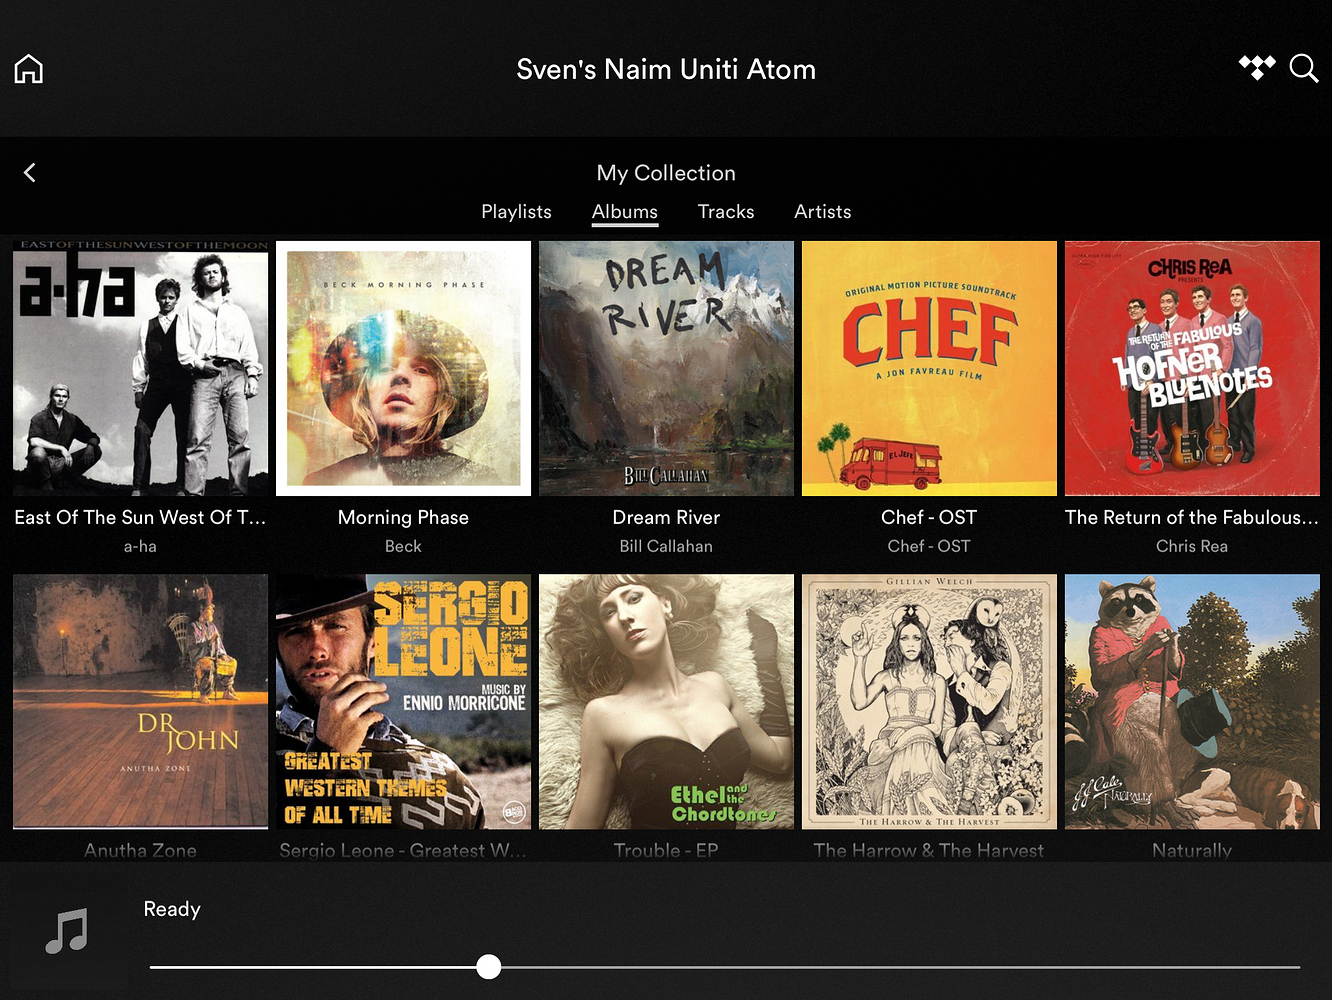Open search via the magnifier icon

[x=1304, y=68]
